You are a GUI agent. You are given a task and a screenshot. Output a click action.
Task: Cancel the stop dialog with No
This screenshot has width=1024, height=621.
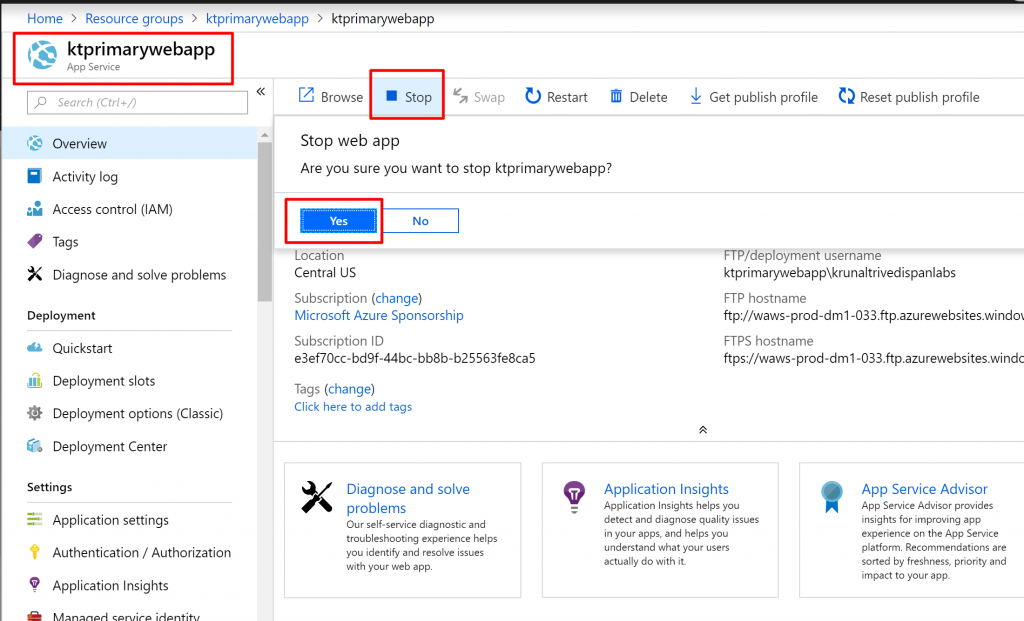[x=421, y=221]
